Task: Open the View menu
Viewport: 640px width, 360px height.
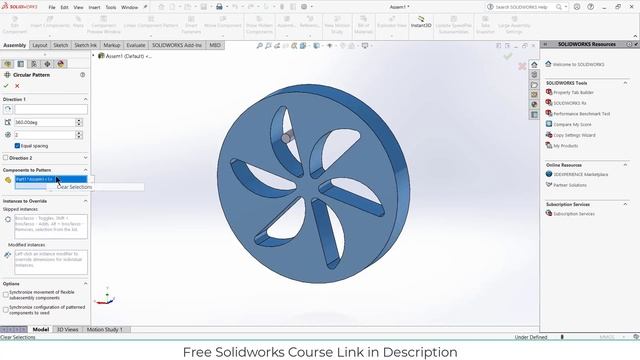Action: click(x=78, y=7)
